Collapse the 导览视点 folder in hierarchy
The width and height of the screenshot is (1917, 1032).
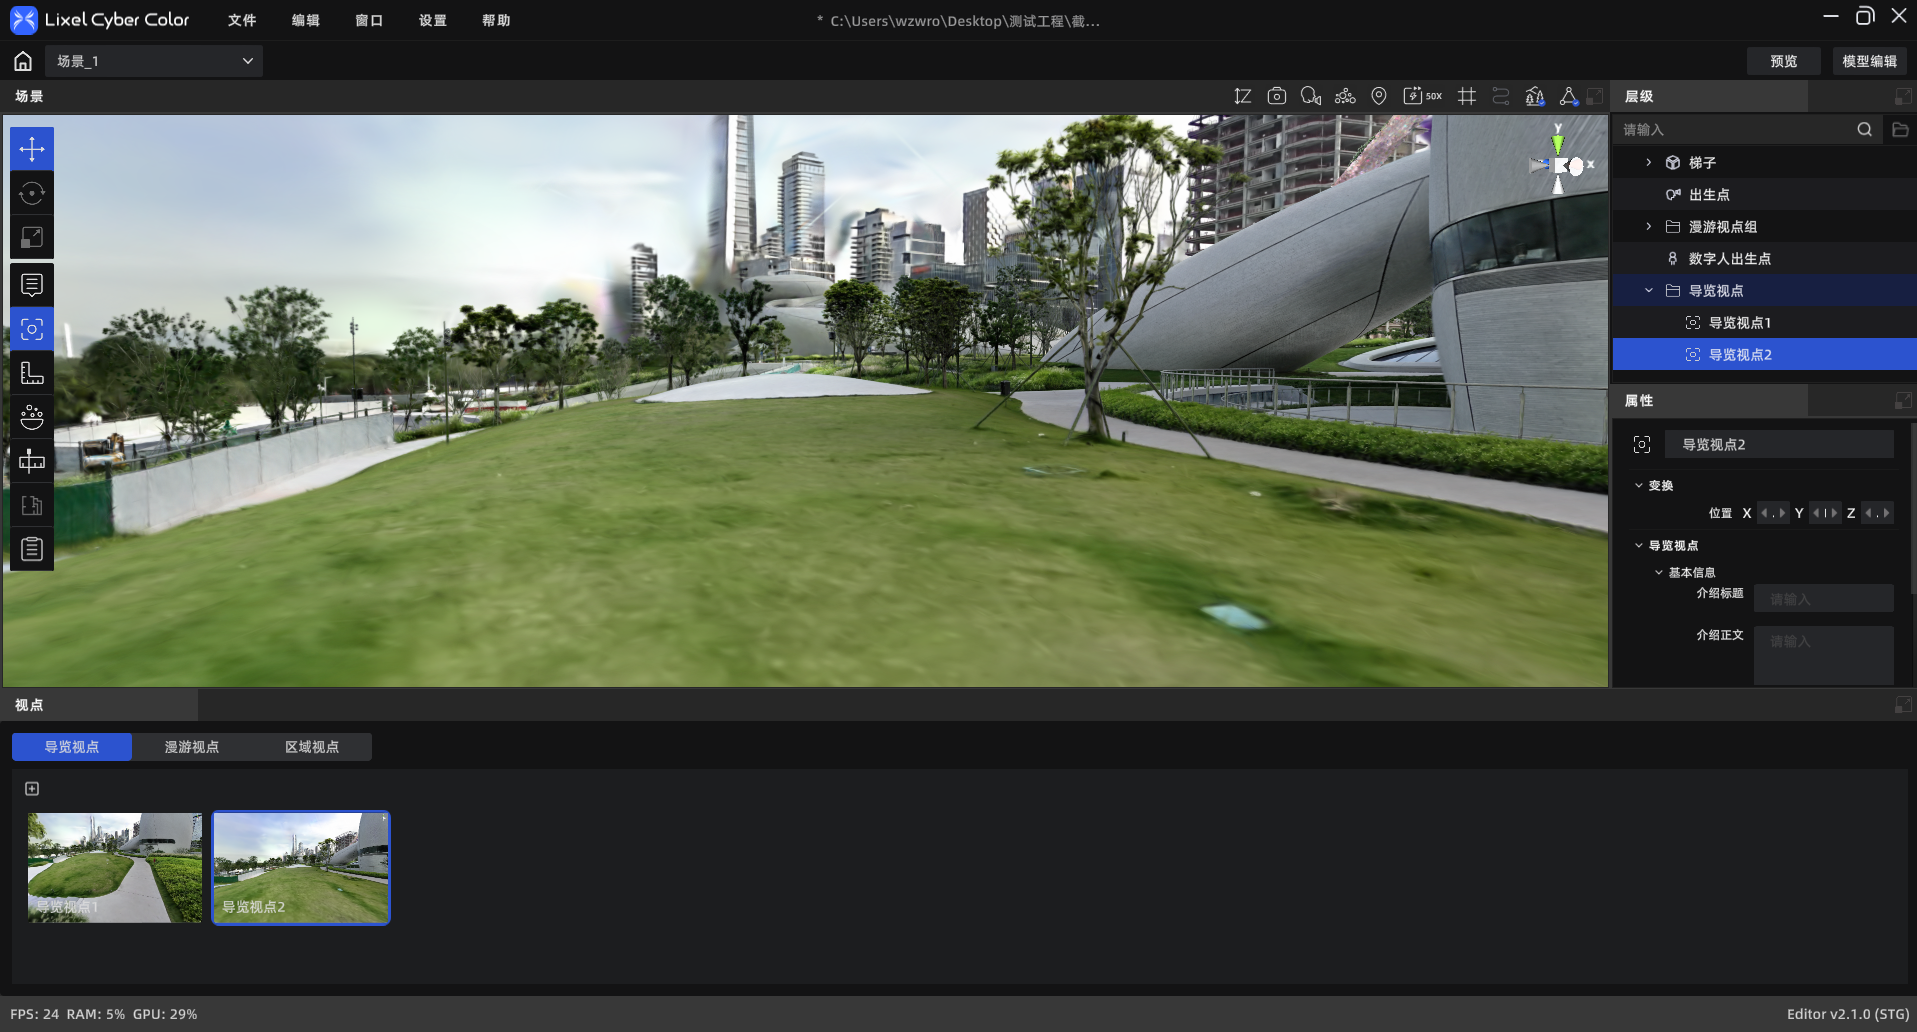click(x=1649, y=291)
